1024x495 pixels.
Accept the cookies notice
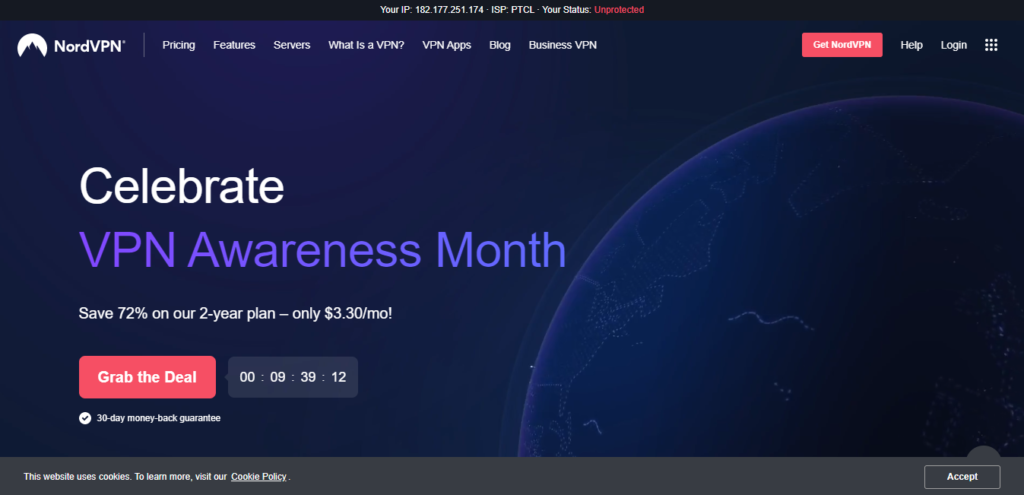pos(962,477)
